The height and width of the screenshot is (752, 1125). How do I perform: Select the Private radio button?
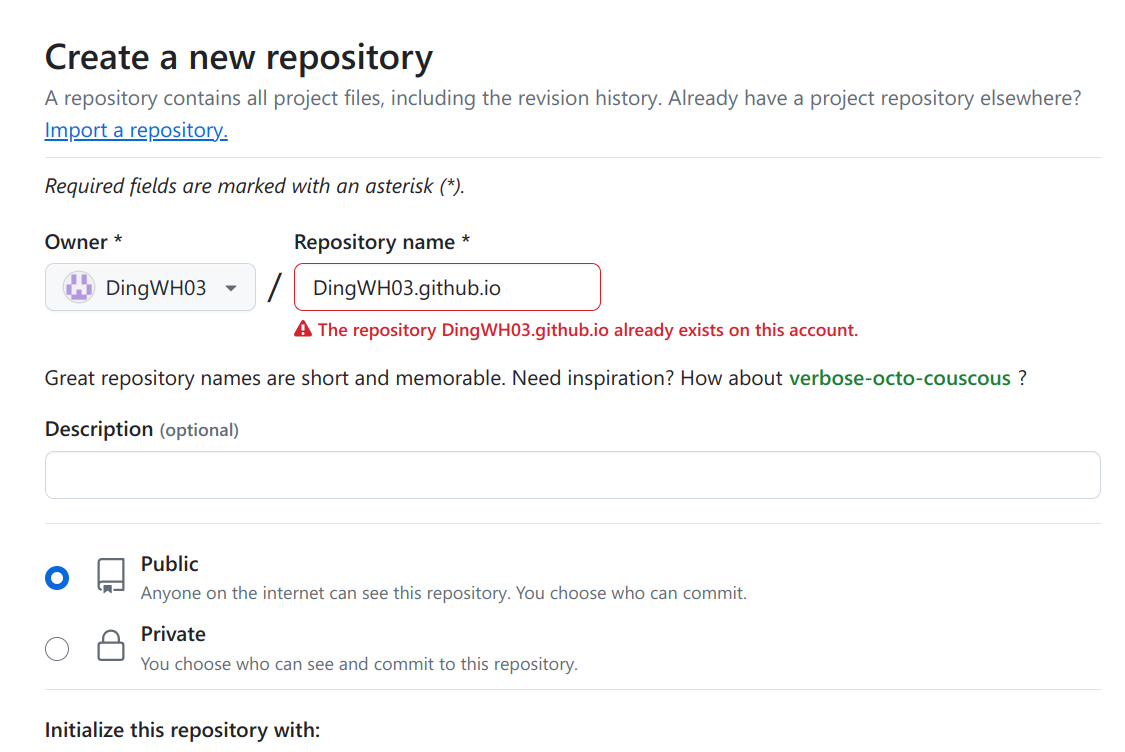tap(58, 649)
